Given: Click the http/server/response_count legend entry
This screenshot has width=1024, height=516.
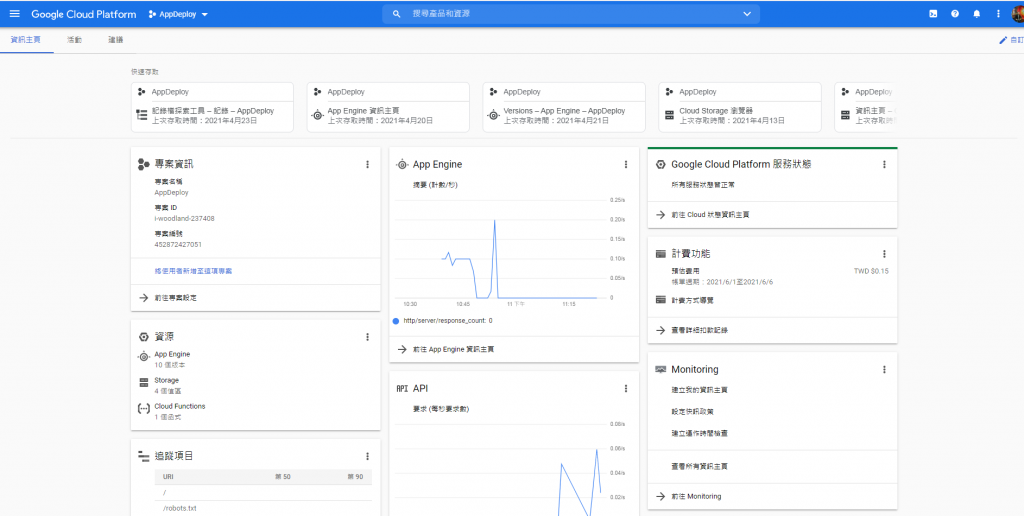Looking at the screenshot, I should (442, 321).
